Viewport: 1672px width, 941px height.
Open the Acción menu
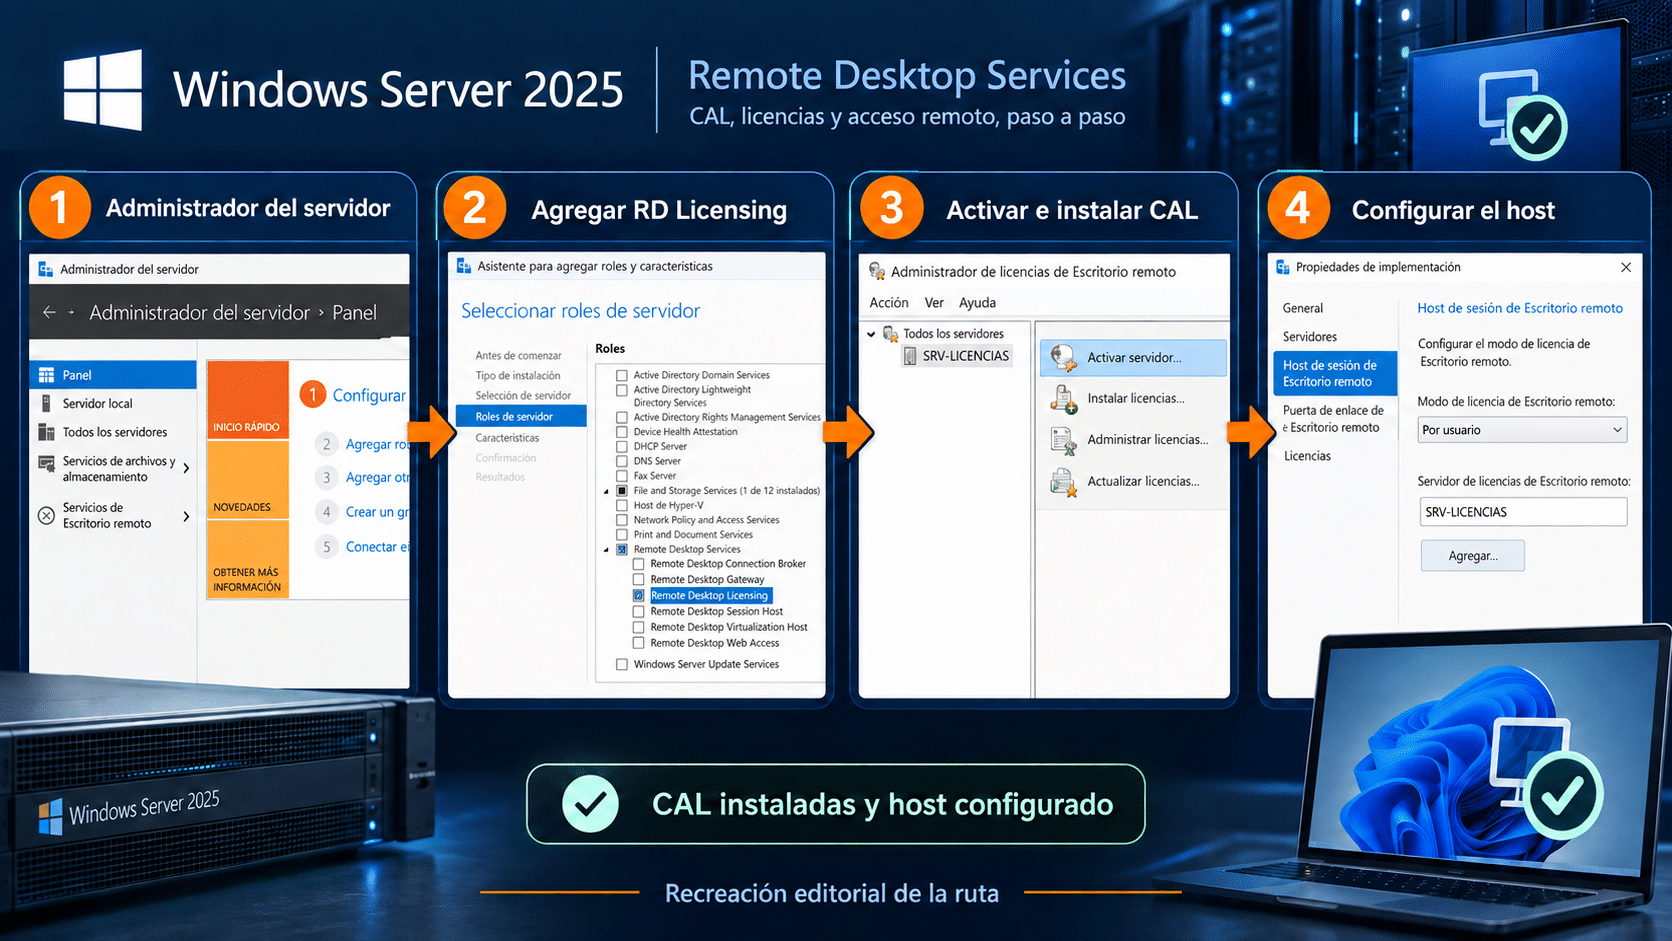(x=889, y=303)
